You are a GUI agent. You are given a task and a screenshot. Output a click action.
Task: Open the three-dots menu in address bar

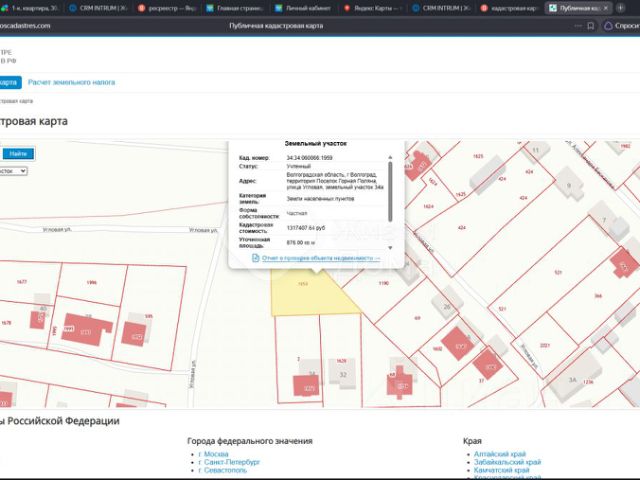tap(578, 26)
